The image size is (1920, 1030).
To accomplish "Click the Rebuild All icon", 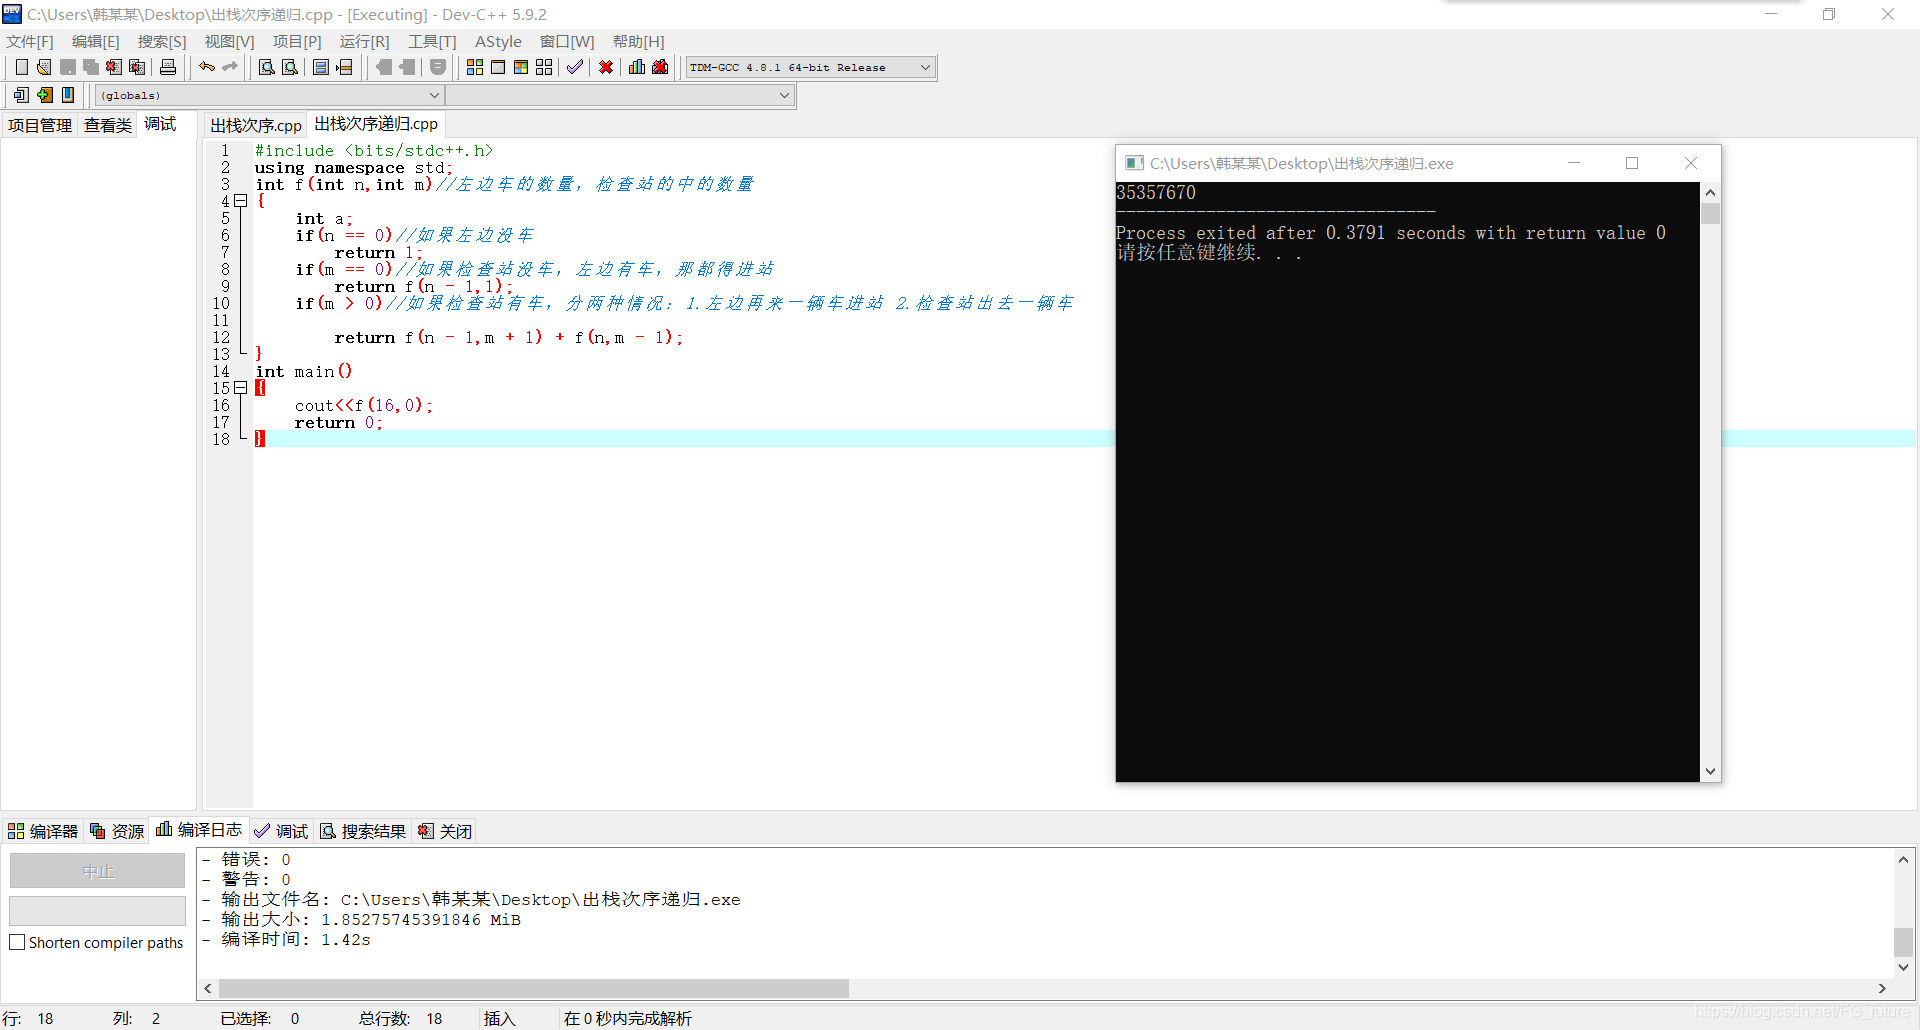I will click(544, 67).
